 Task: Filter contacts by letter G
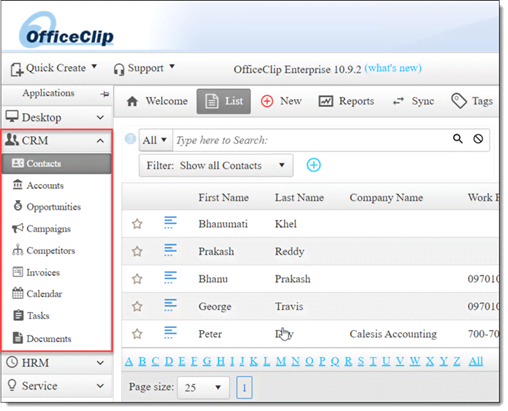(x=207, y=361)
